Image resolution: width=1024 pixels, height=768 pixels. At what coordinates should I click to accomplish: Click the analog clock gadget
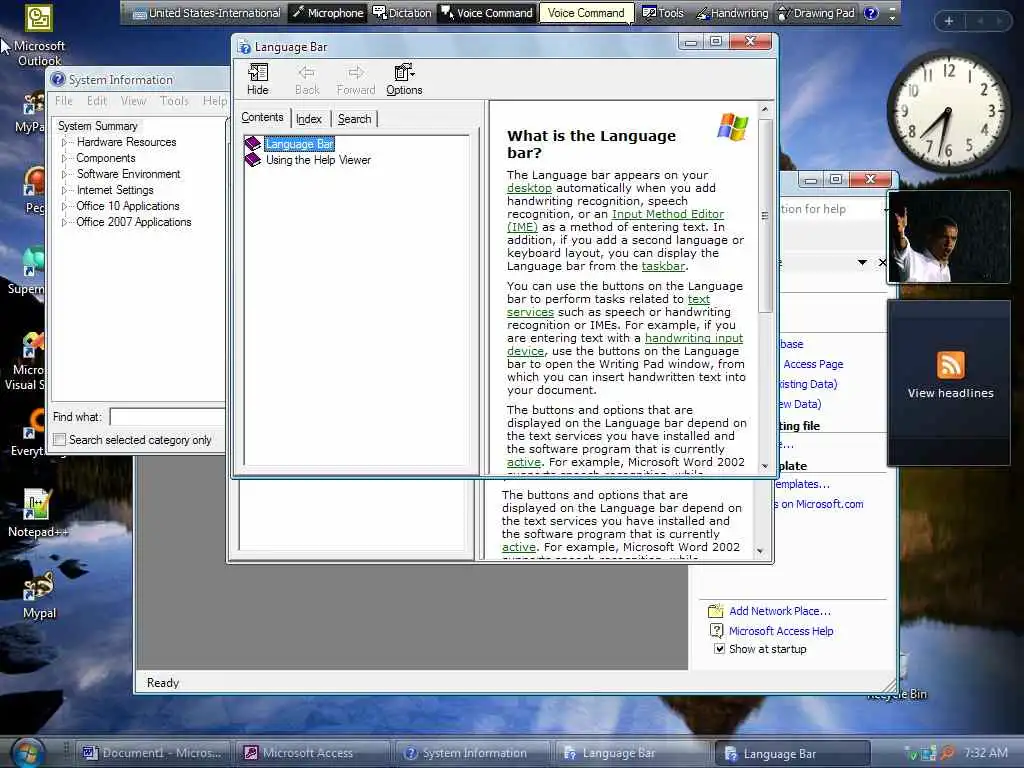point(948,111)
